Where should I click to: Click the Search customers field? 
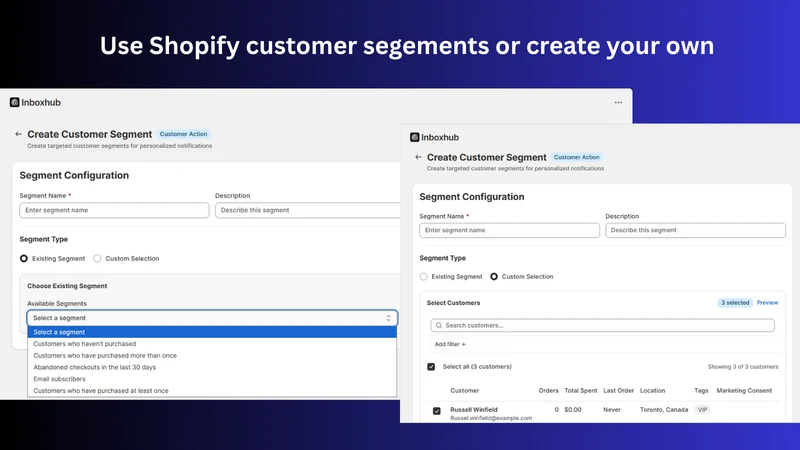pos(603,326)
